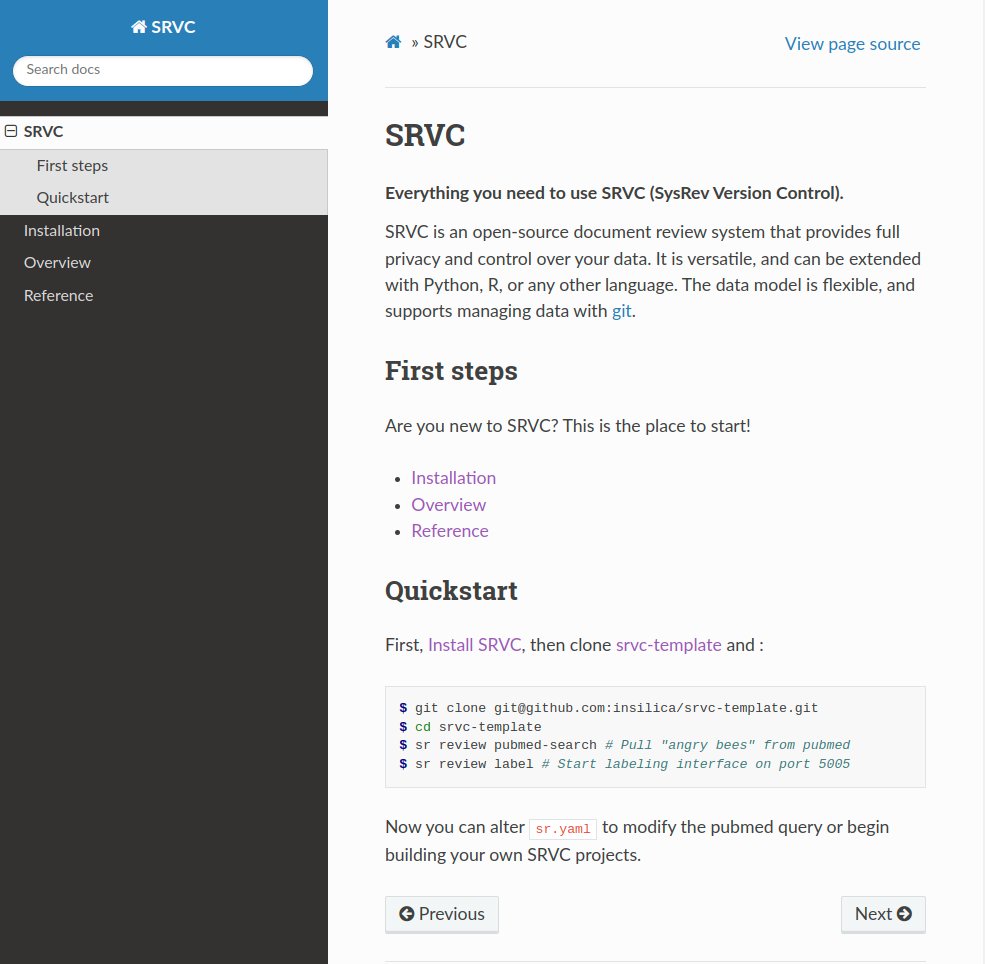Click the Search docs input field
The image size is (985, 964).
click(163, 70)
